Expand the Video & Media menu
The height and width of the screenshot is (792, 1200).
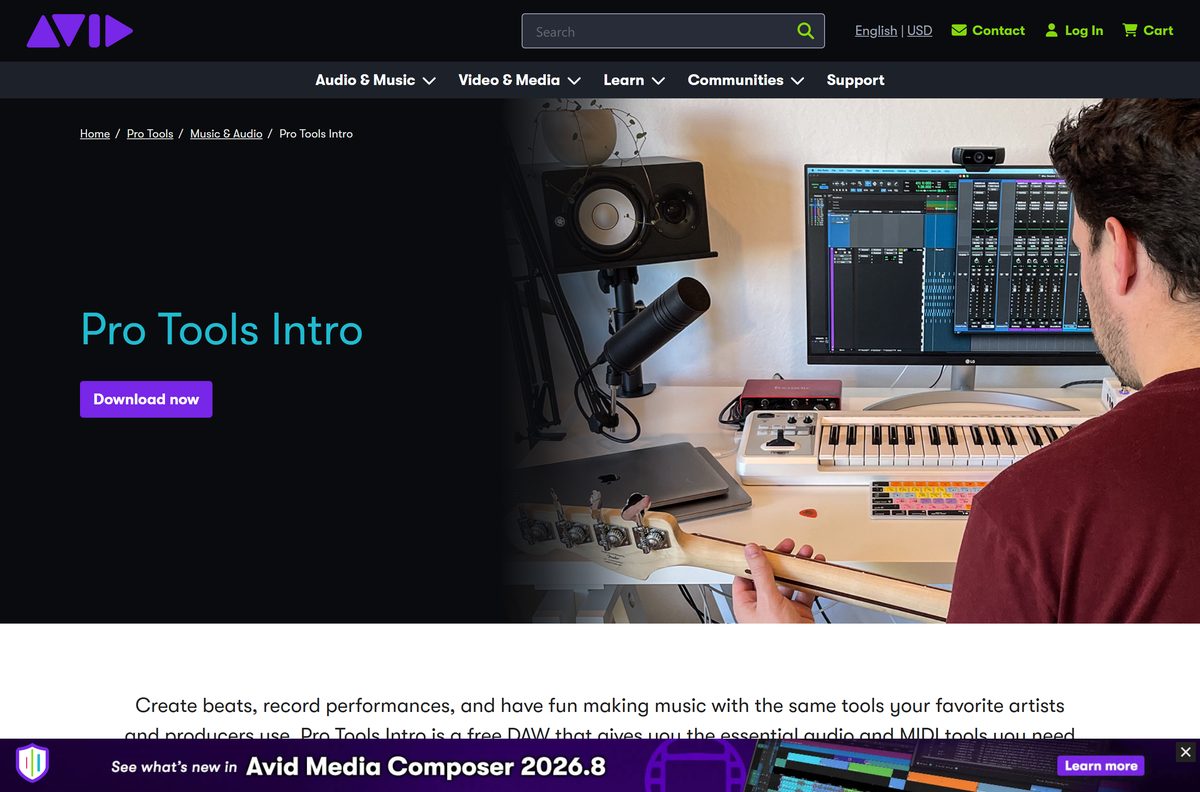coord(519,80)
